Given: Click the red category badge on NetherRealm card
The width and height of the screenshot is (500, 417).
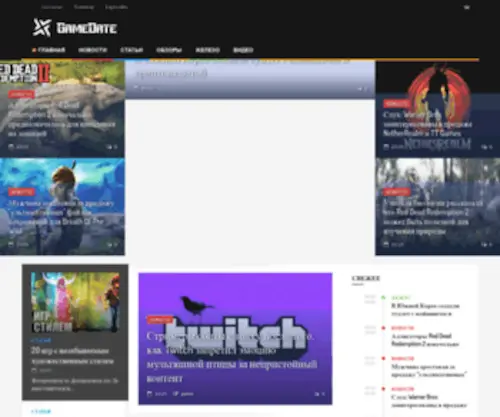Looking at the screenshot, I should pyautogui.click(x=396, y=104).
